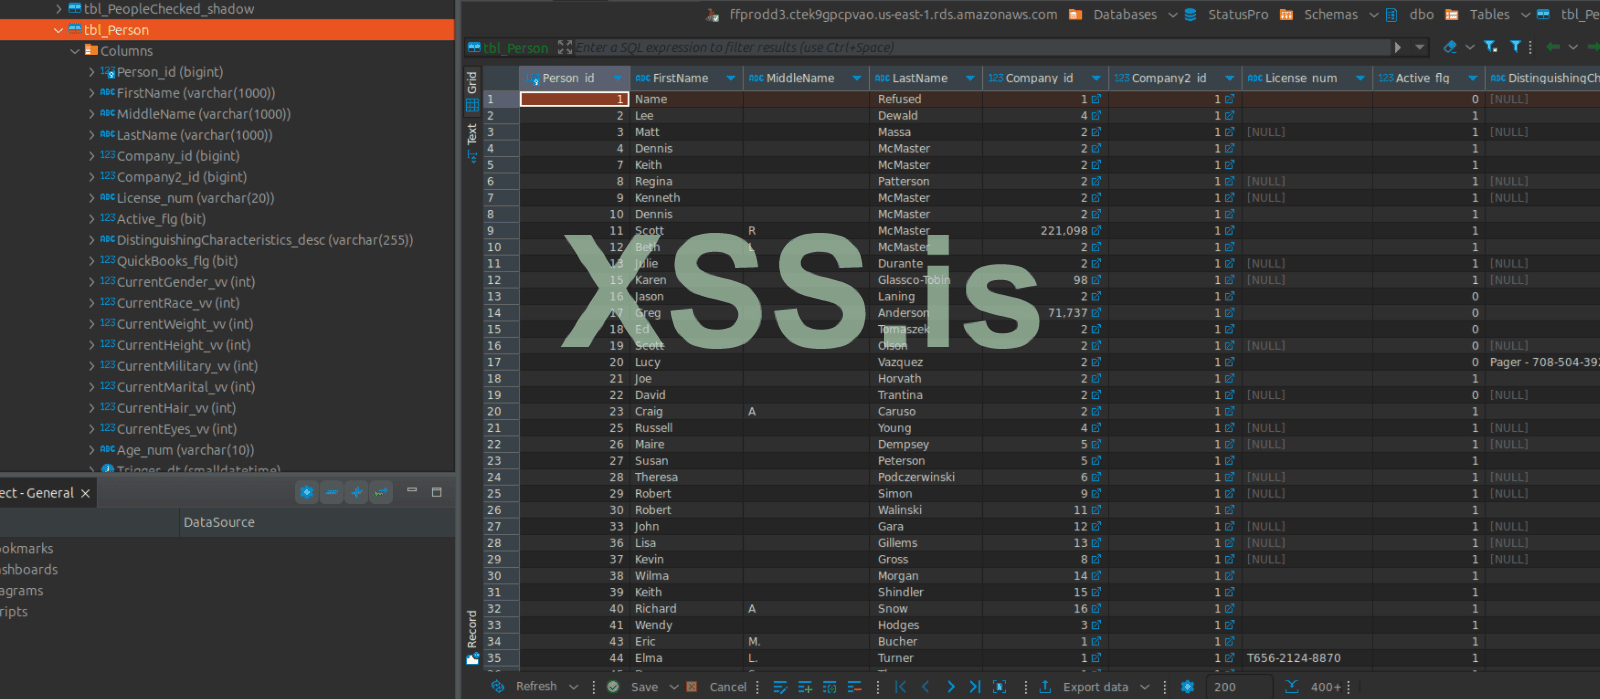The height and width of the screenshot is (699, 1600).
Task: Open Company_id column header dropdown arrow
Action: click(x=1096, y=78)
